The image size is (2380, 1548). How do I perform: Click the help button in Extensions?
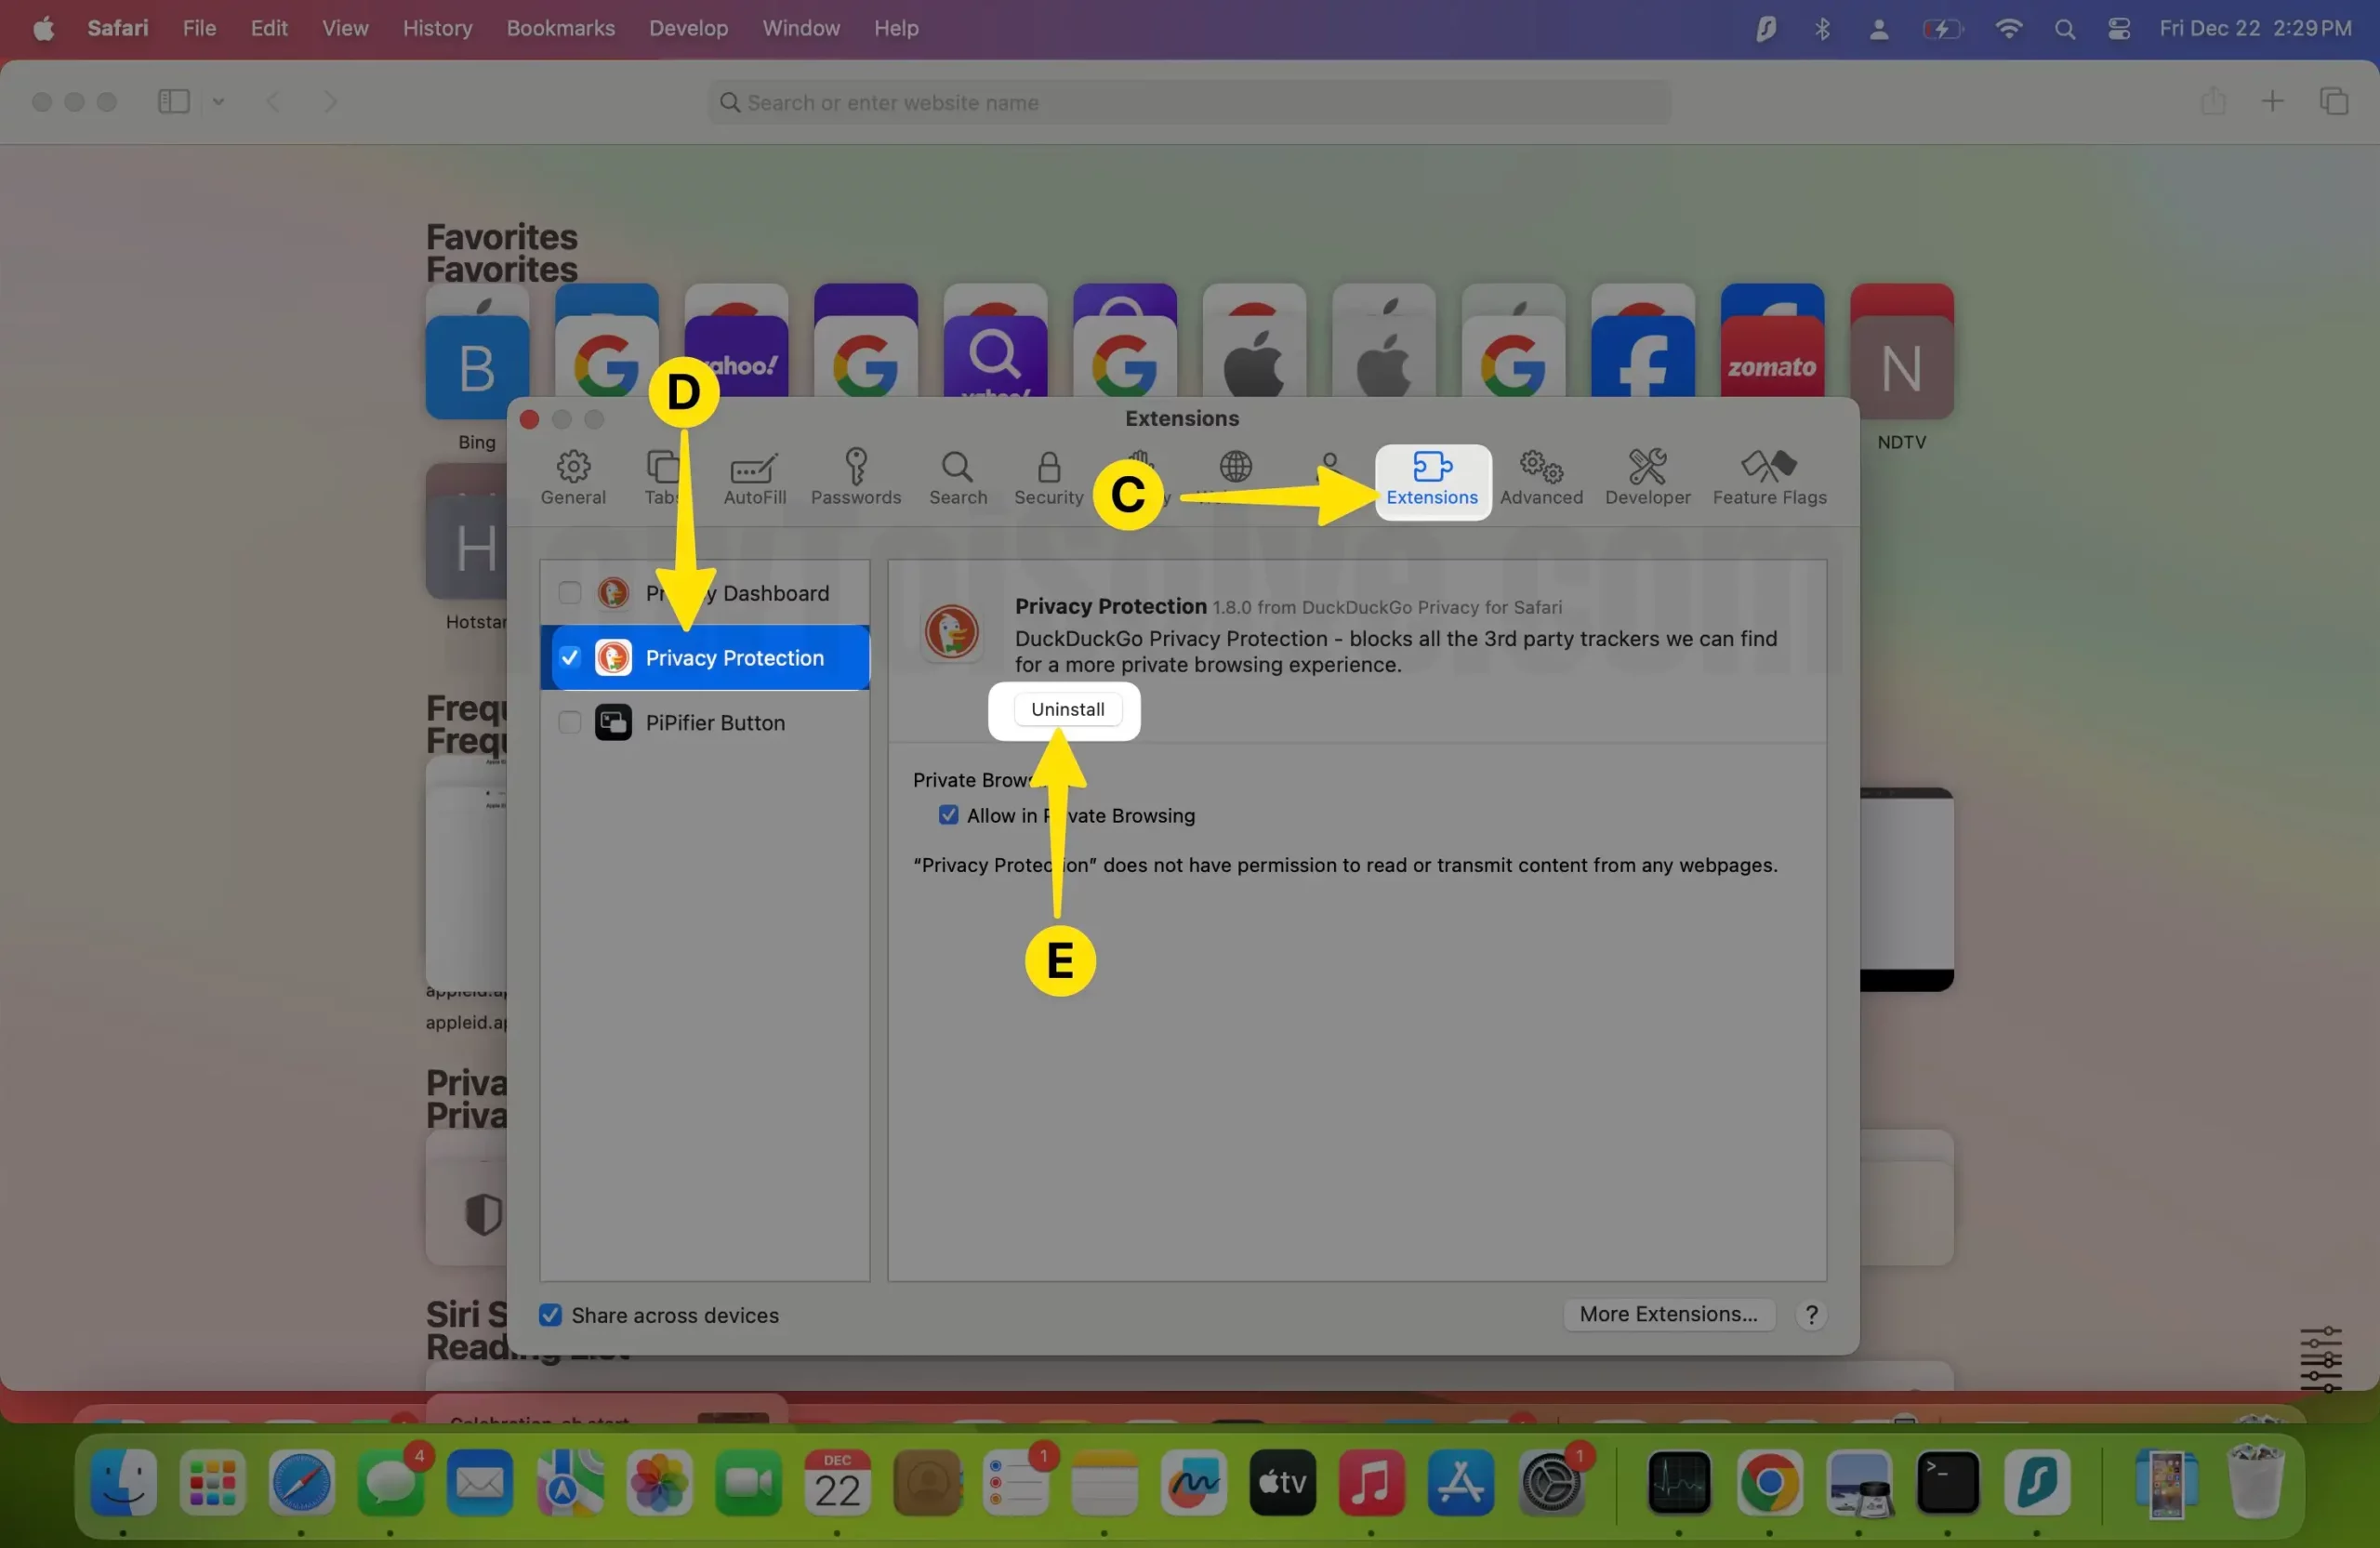1811,1314
